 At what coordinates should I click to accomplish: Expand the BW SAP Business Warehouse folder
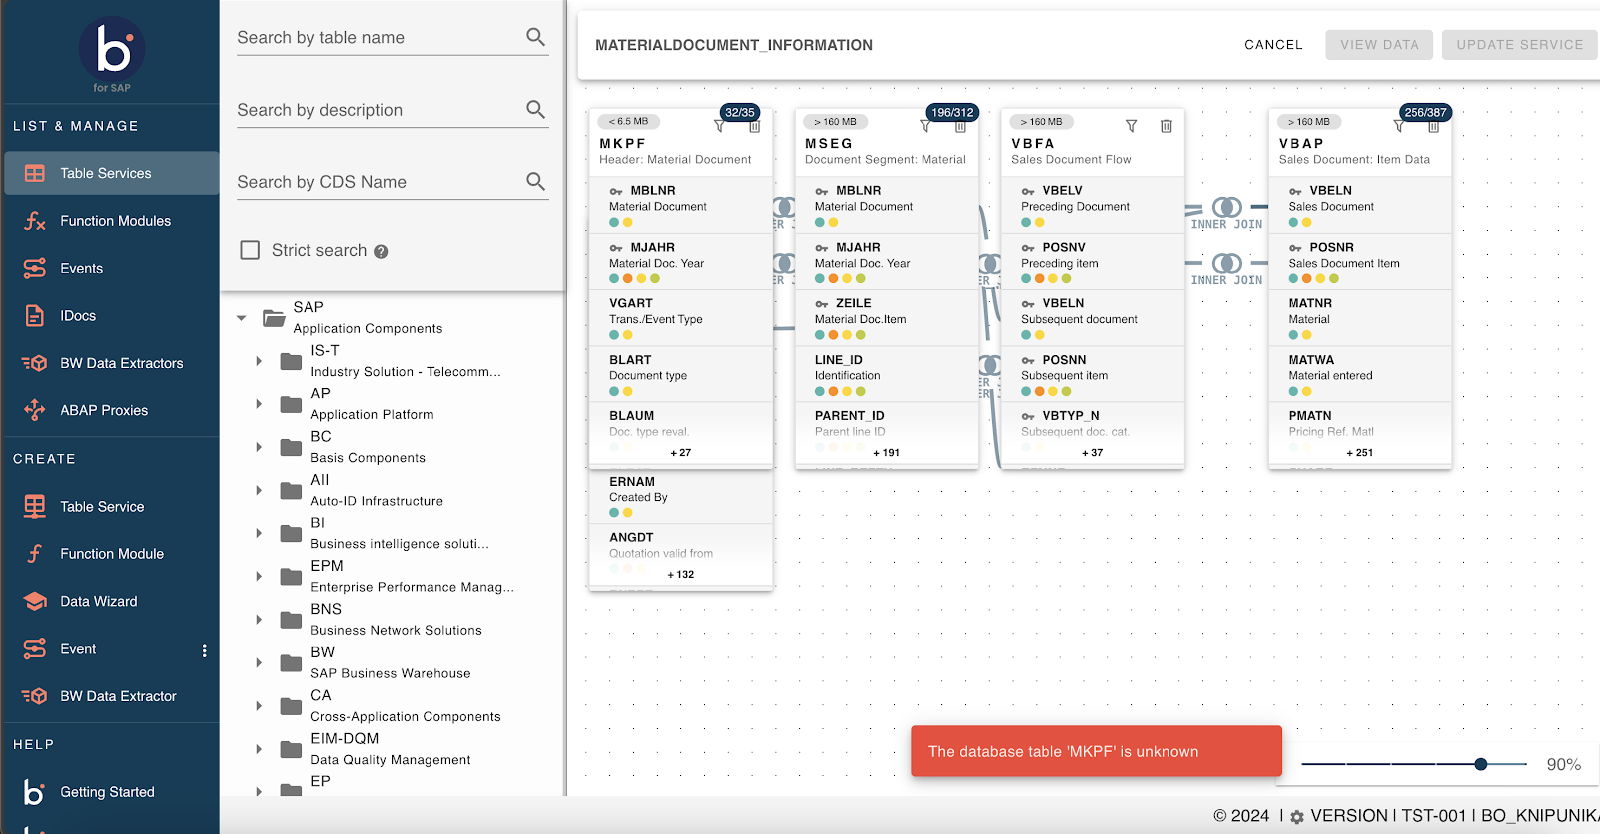259,663
